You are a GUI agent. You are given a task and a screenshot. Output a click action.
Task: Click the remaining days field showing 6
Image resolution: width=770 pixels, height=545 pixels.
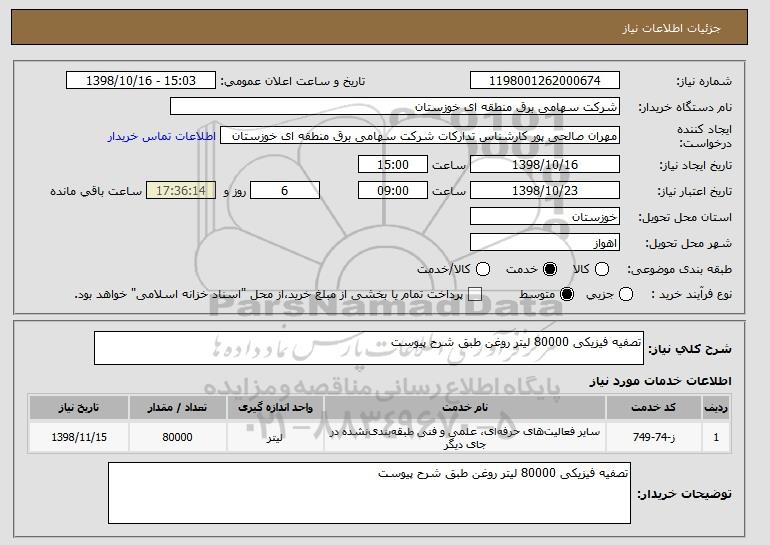[284, 190]
